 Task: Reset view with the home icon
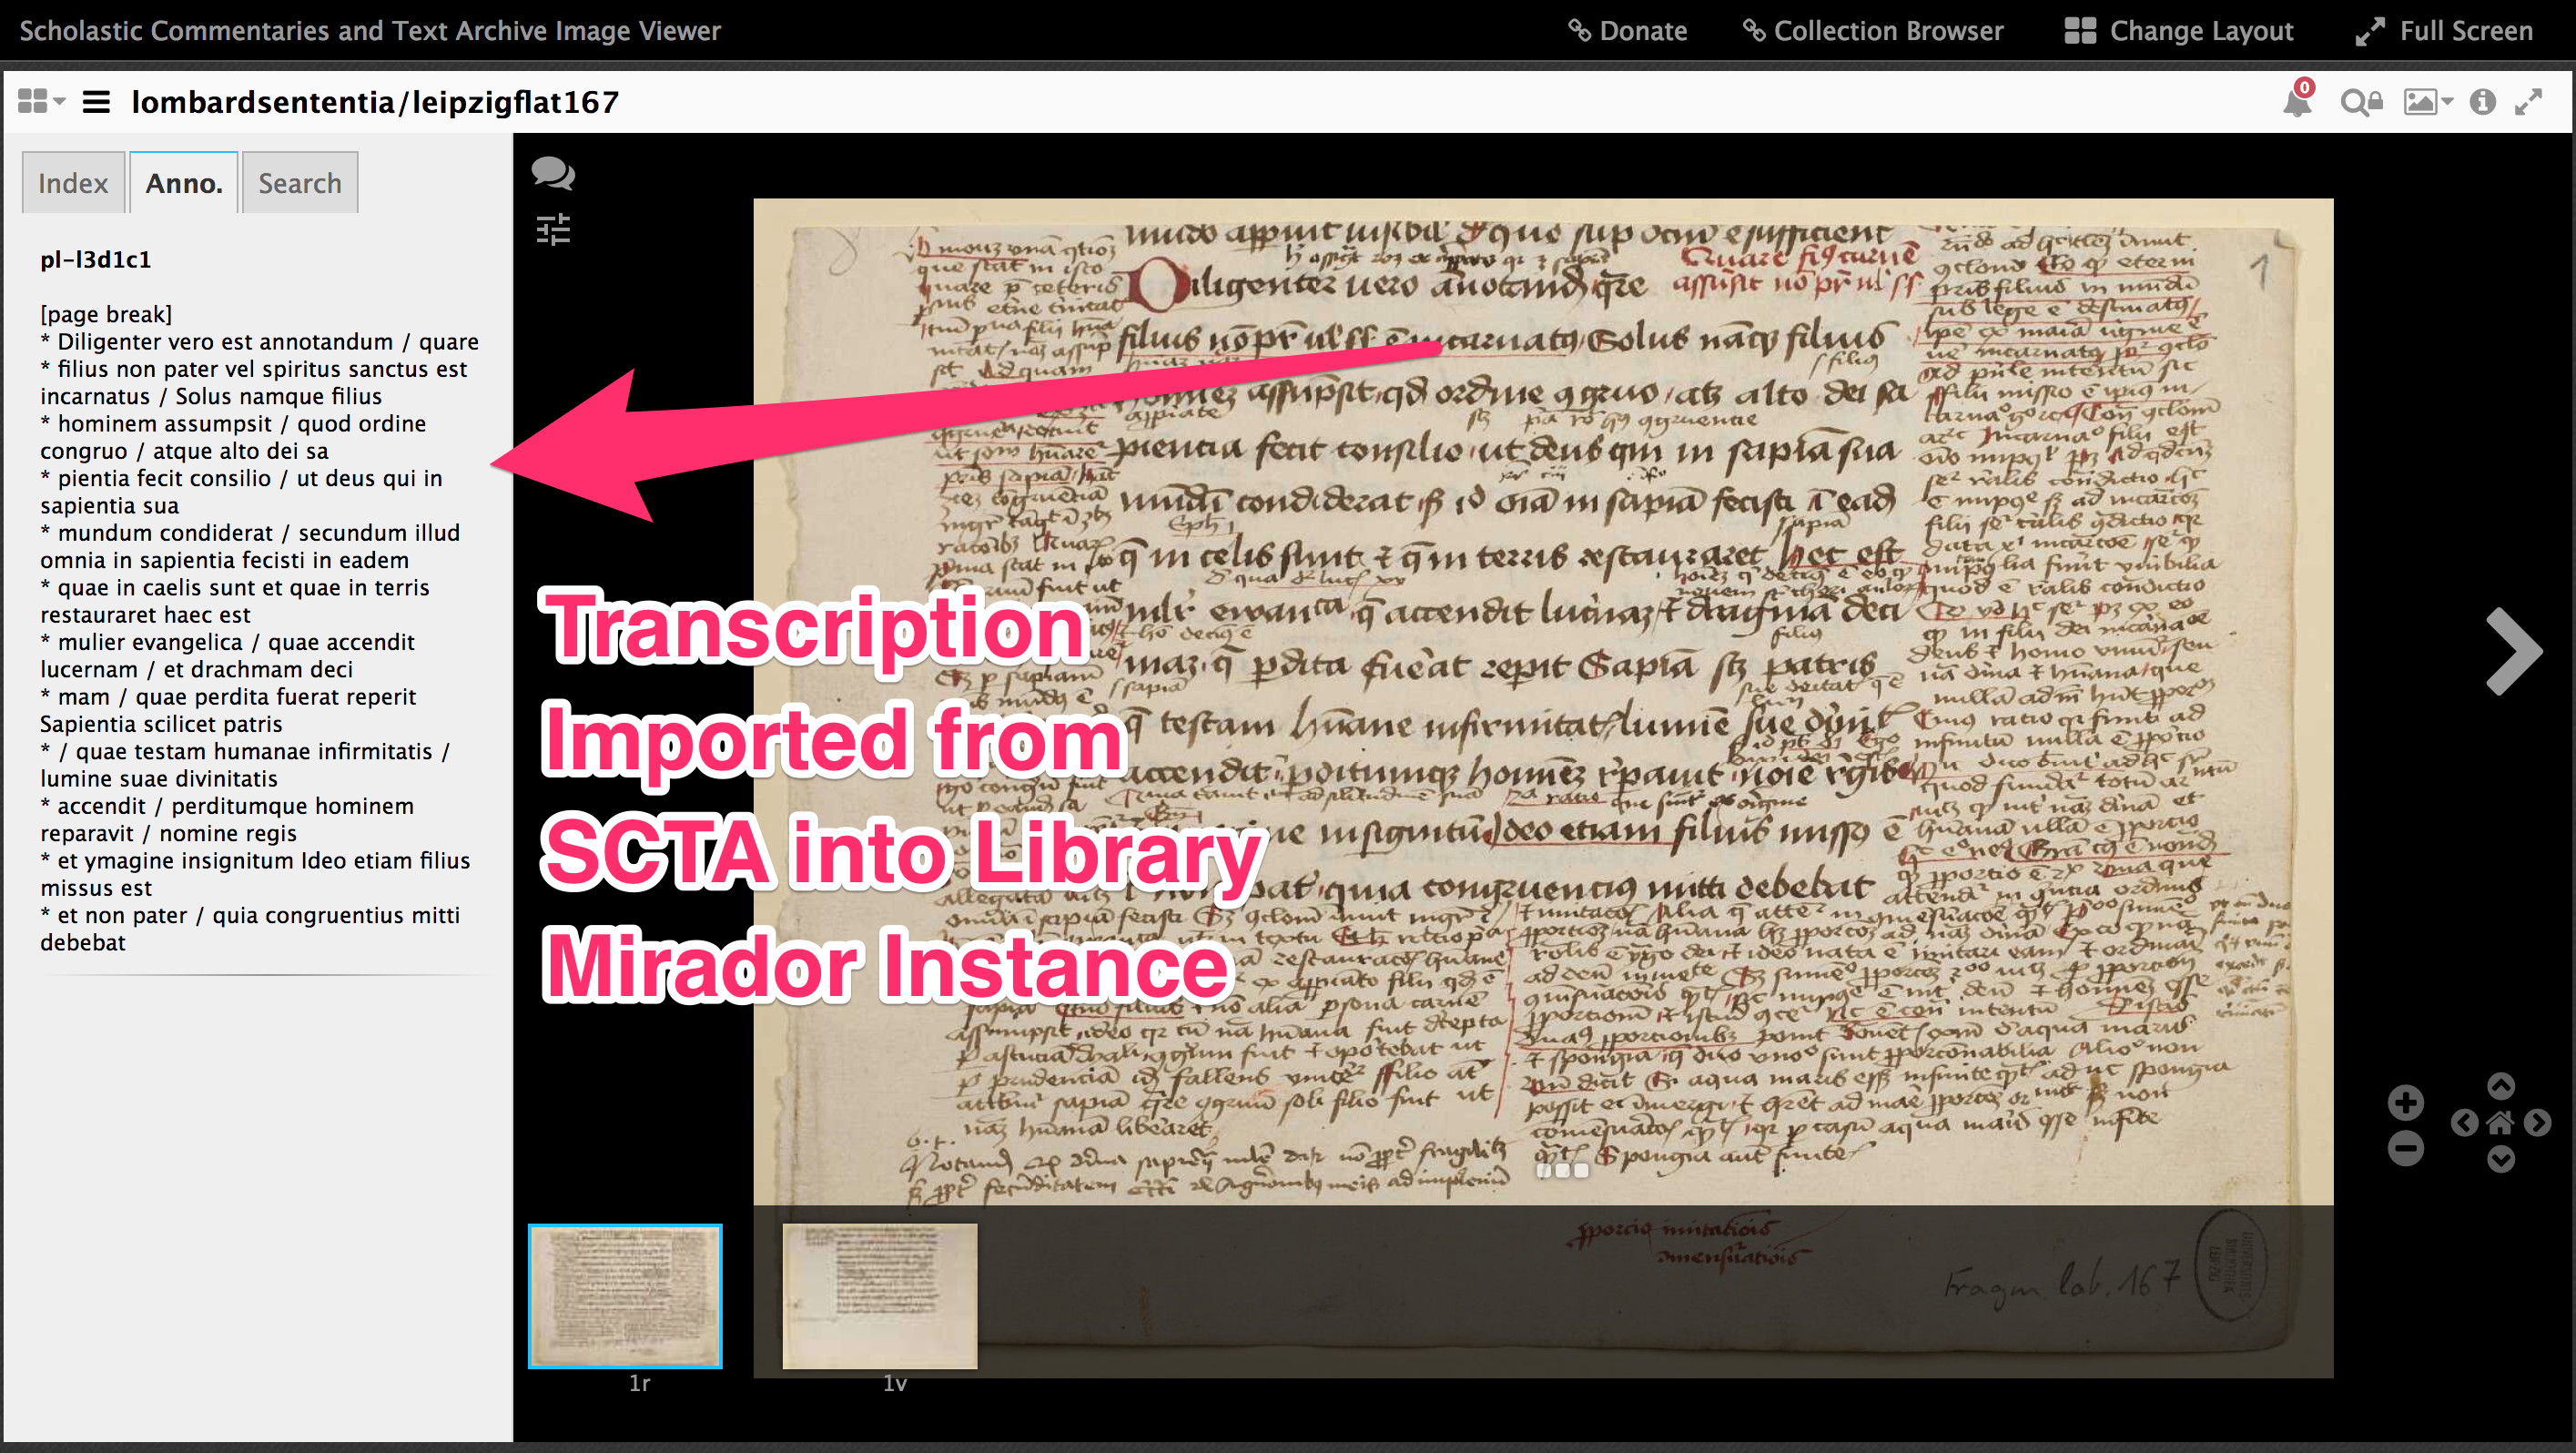tap(2500, 1123)
